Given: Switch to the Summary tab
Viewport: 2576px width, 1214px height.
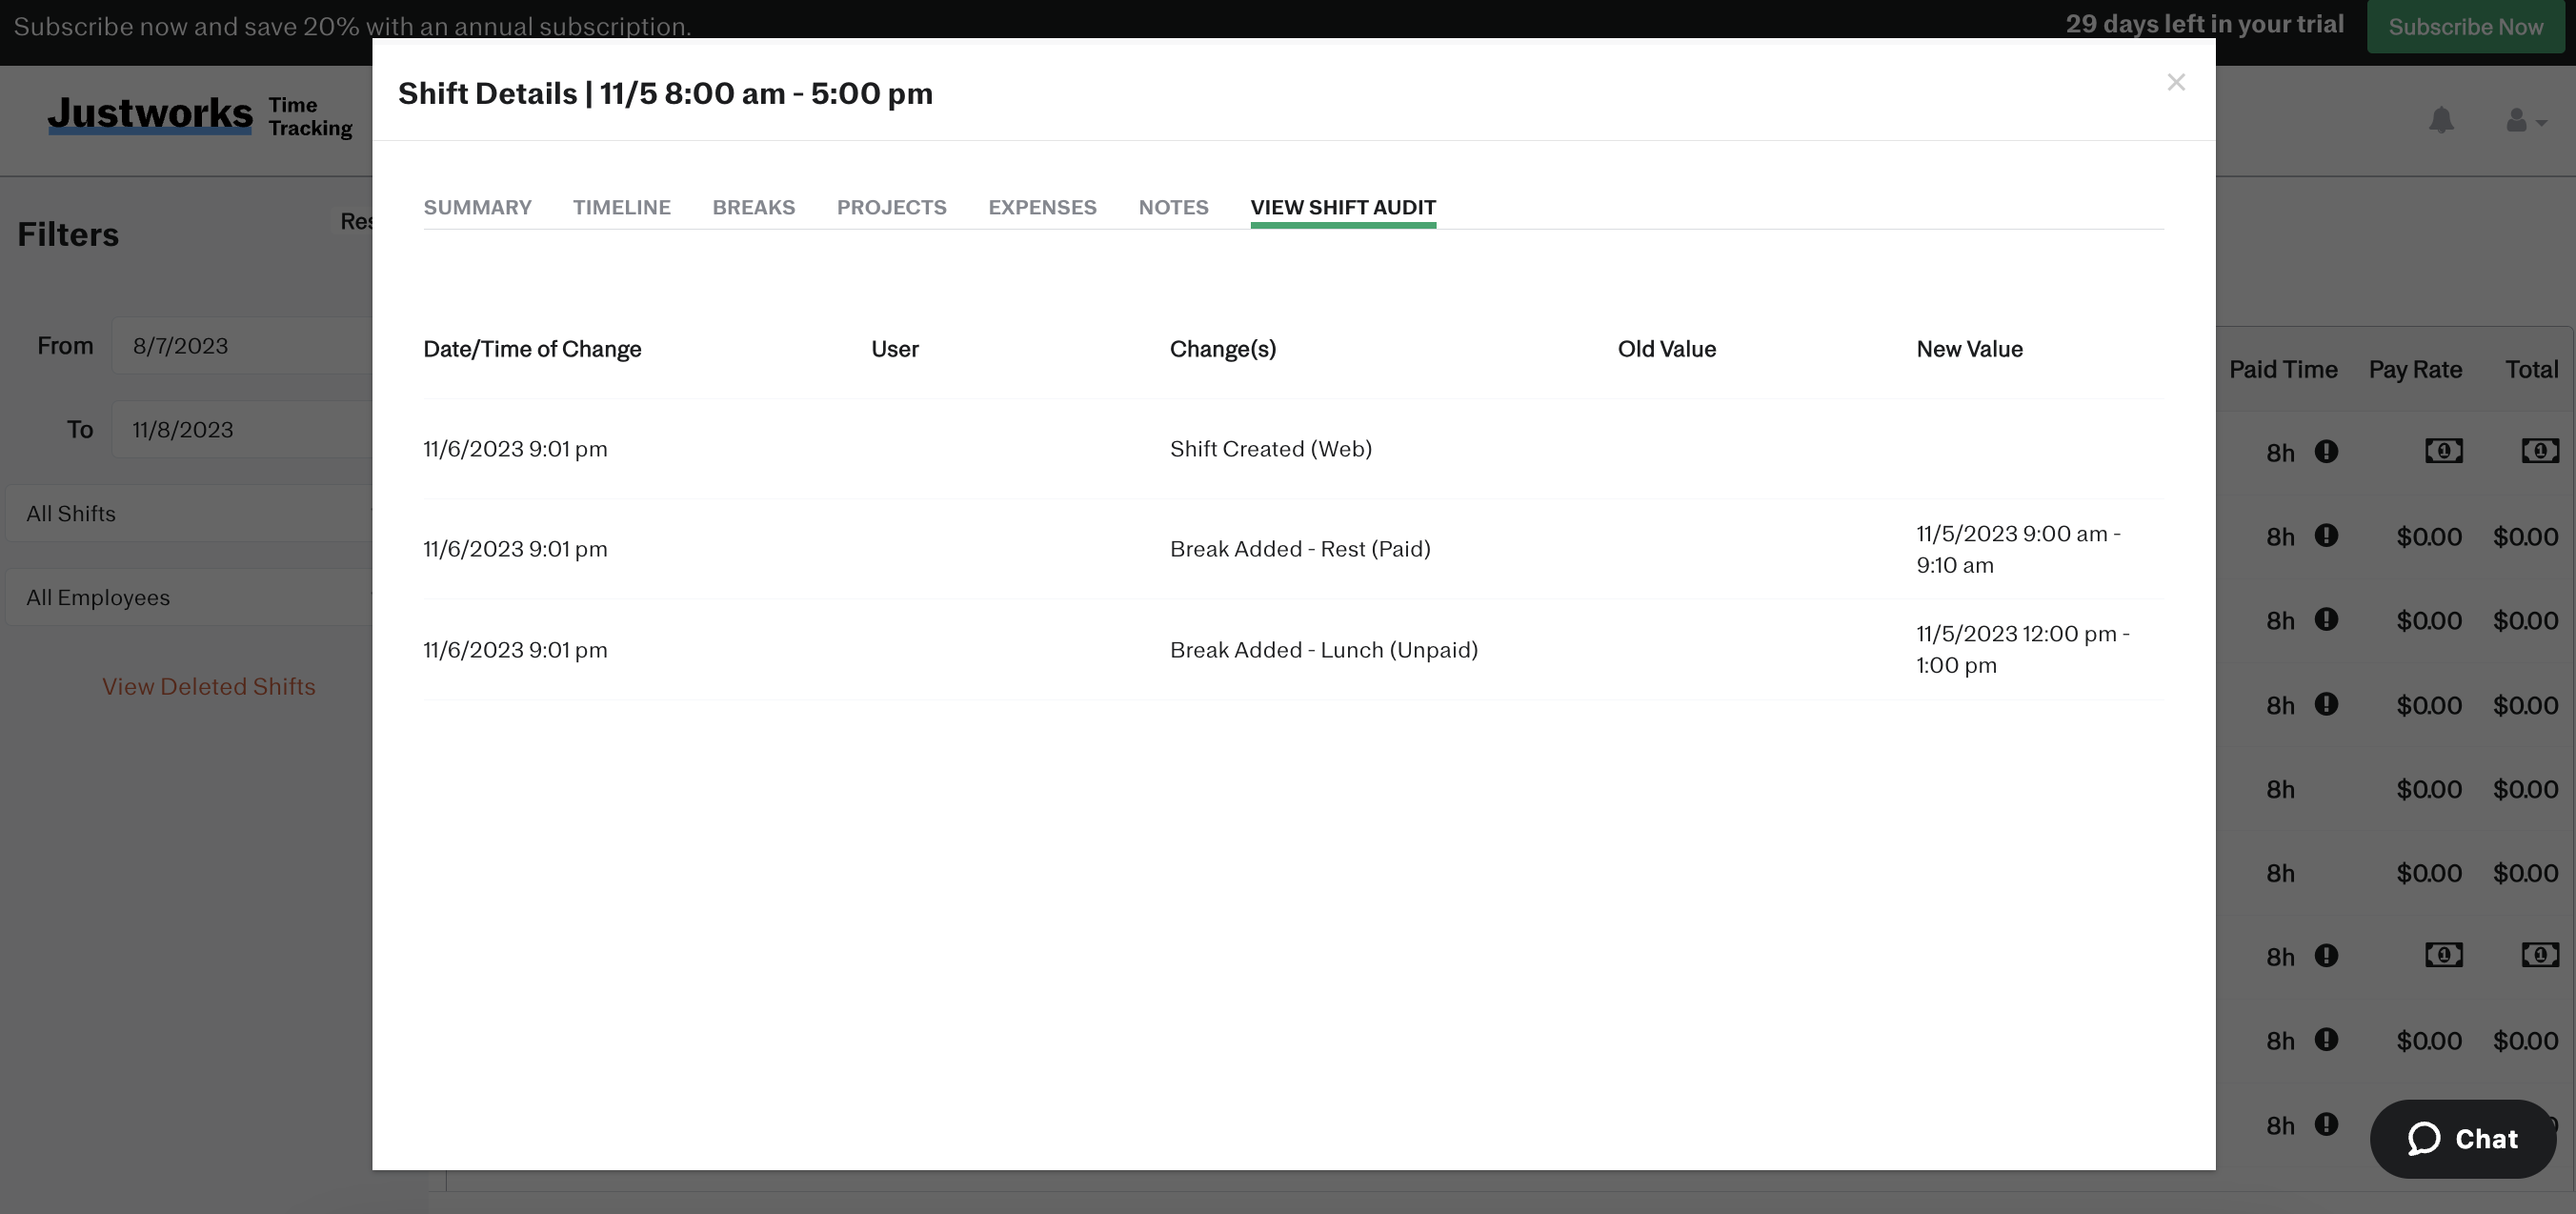Looking at the screenshot, I should coord(477,207).
